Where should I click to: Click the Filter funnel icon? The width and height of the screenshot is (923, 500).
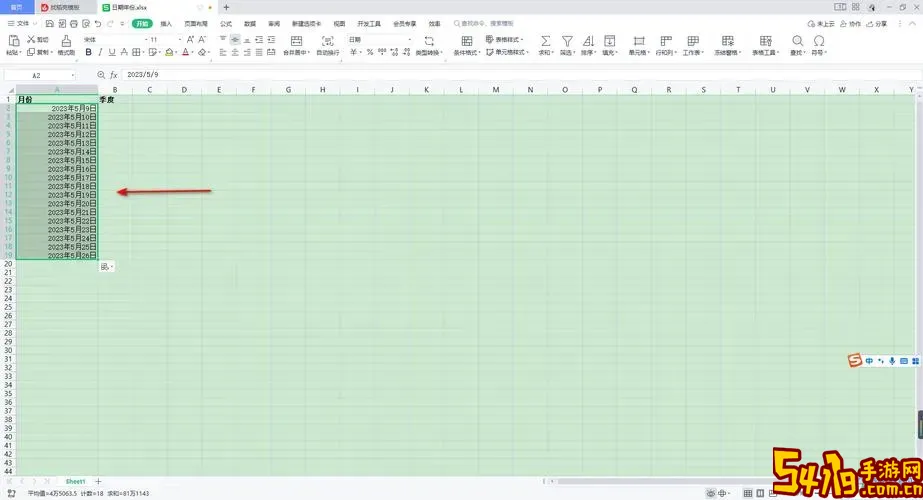(567, 41)
